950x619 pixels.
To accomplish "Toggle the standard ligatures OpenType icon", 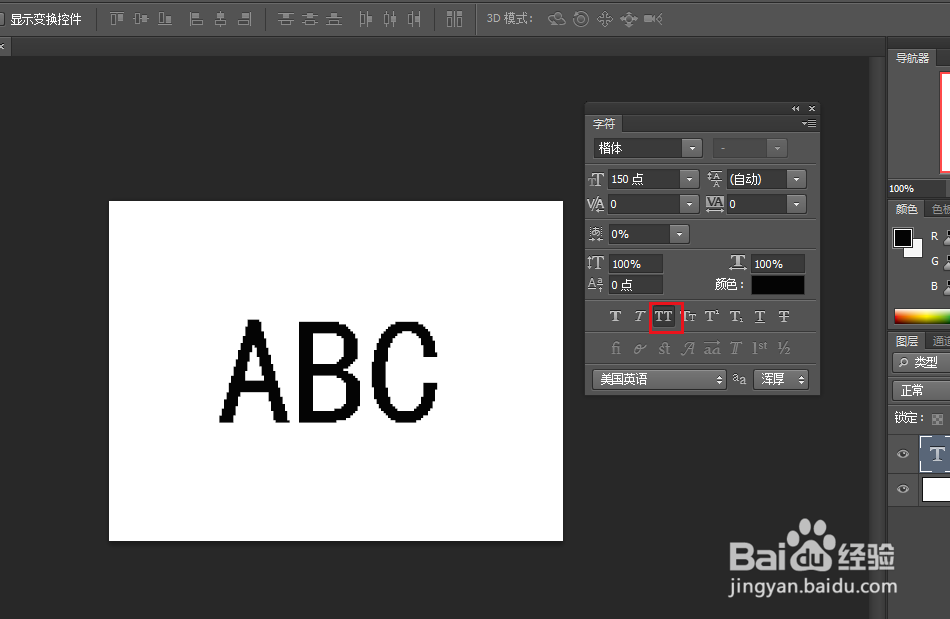I will pyautogui.click(x=616, y=348).
